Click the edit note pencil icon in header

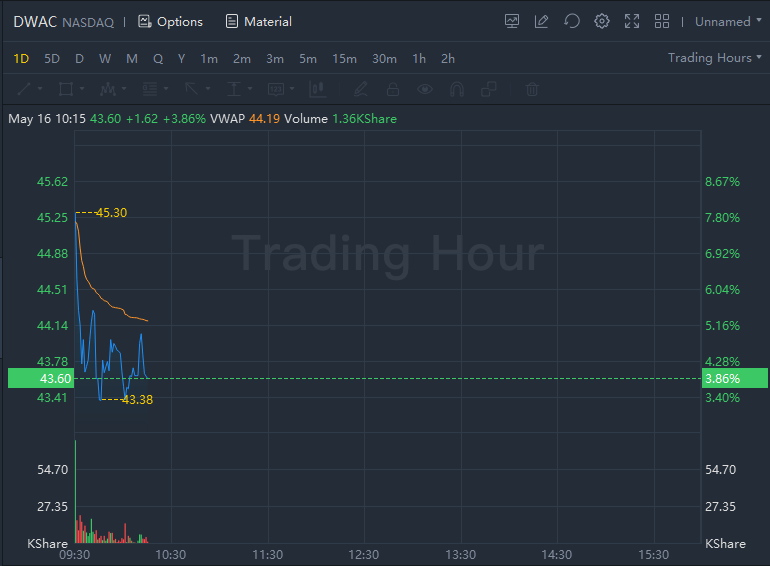tap(541, 21)
